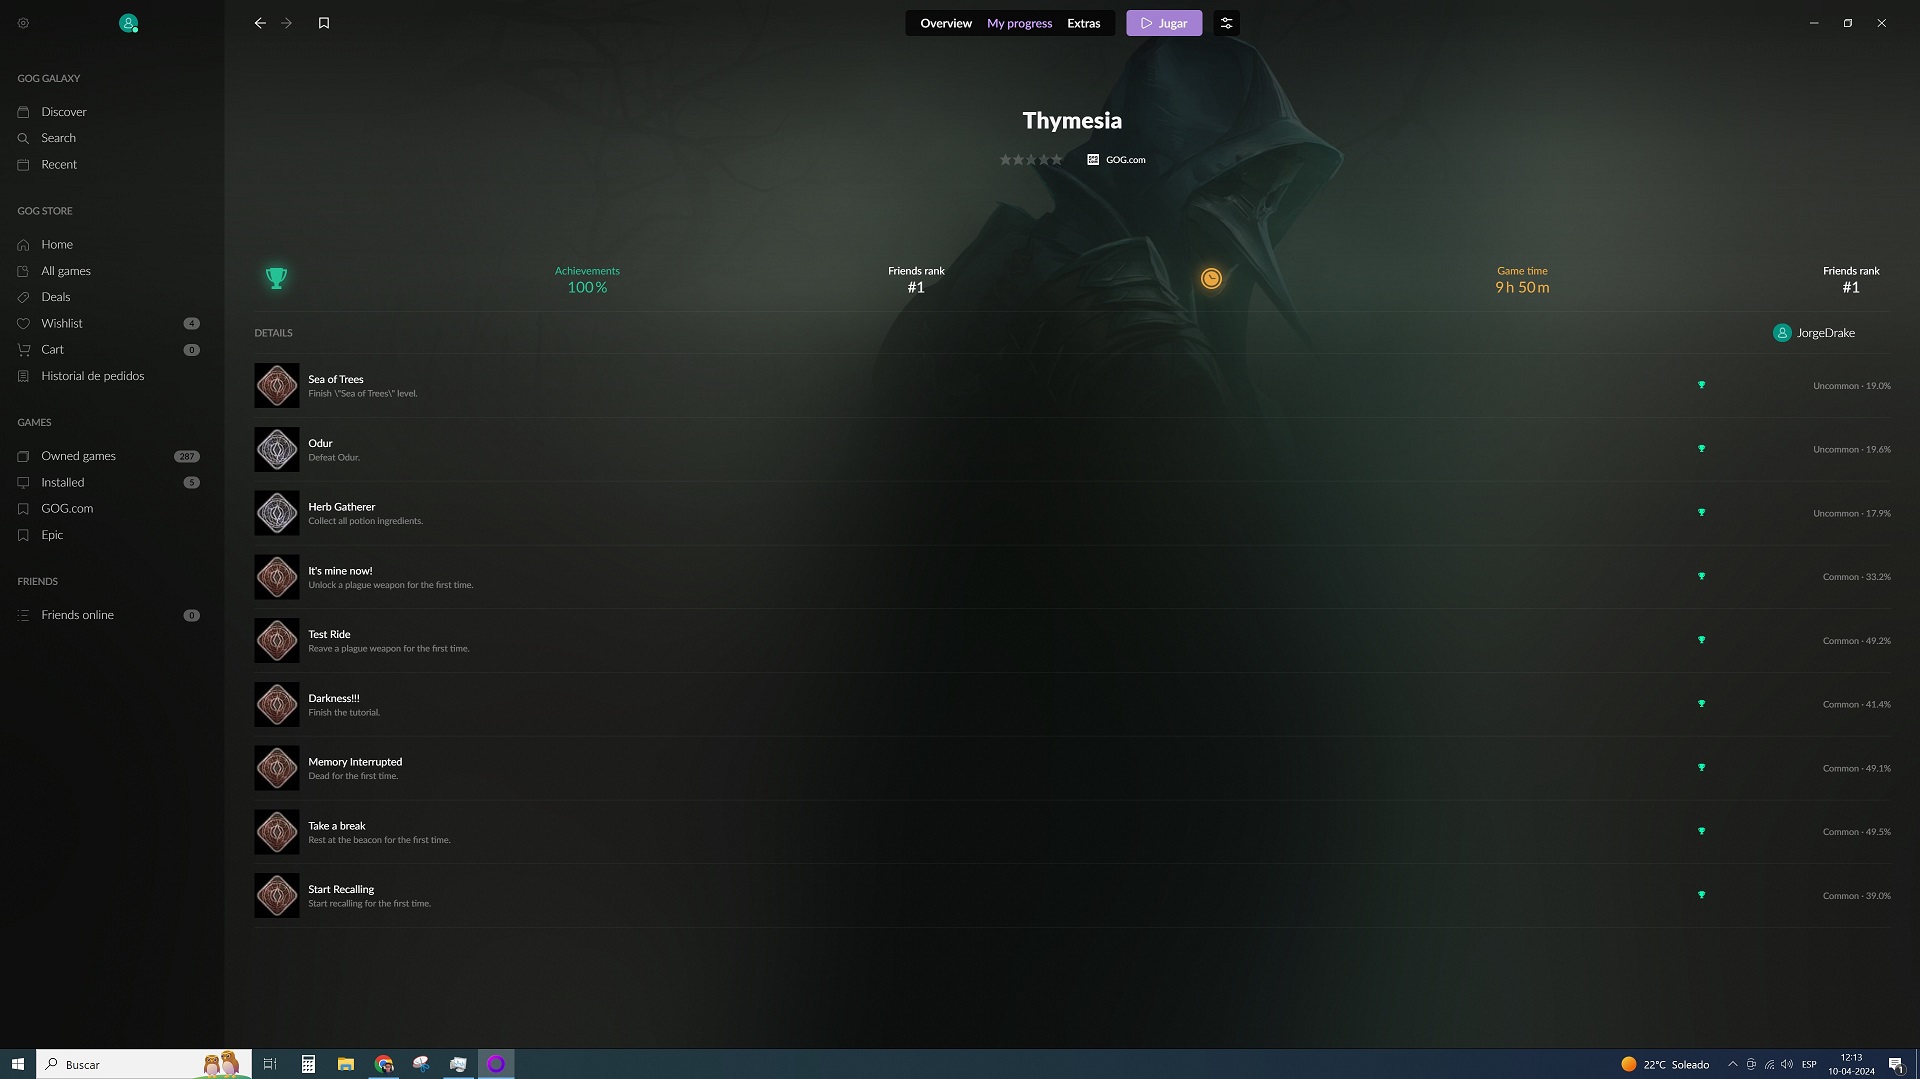The height and width of the screenshot is (1079, 1920).
Task: Click the It's mine now! achievement icon
Action: (x=277, y=577)
